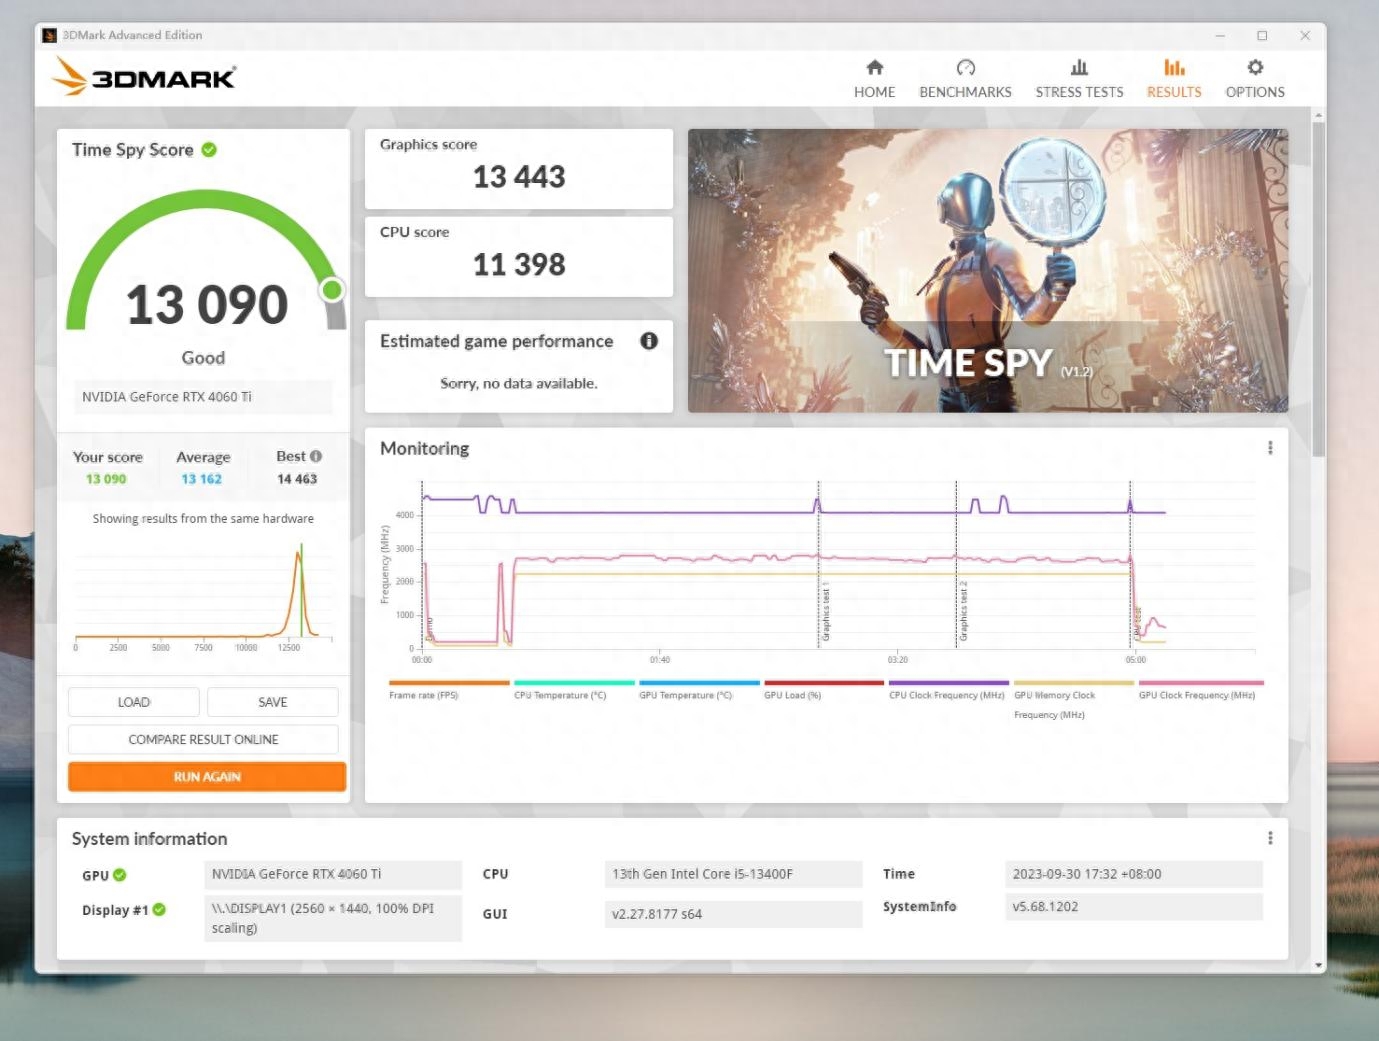Toggle the GPU Clock Frequency legend series
This screenshot has height=1041, width=1379.
point(1199,690)
